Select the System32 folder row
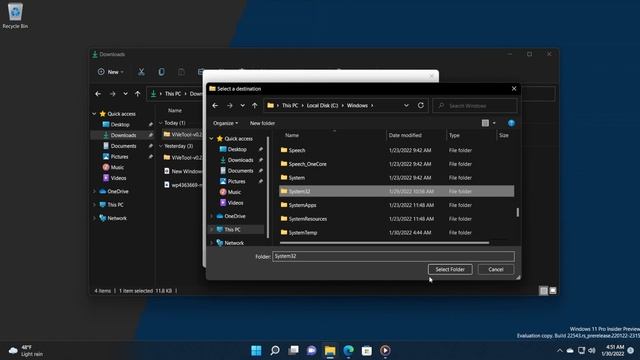Viewport: 640px width, 360px height. (396, 191)
